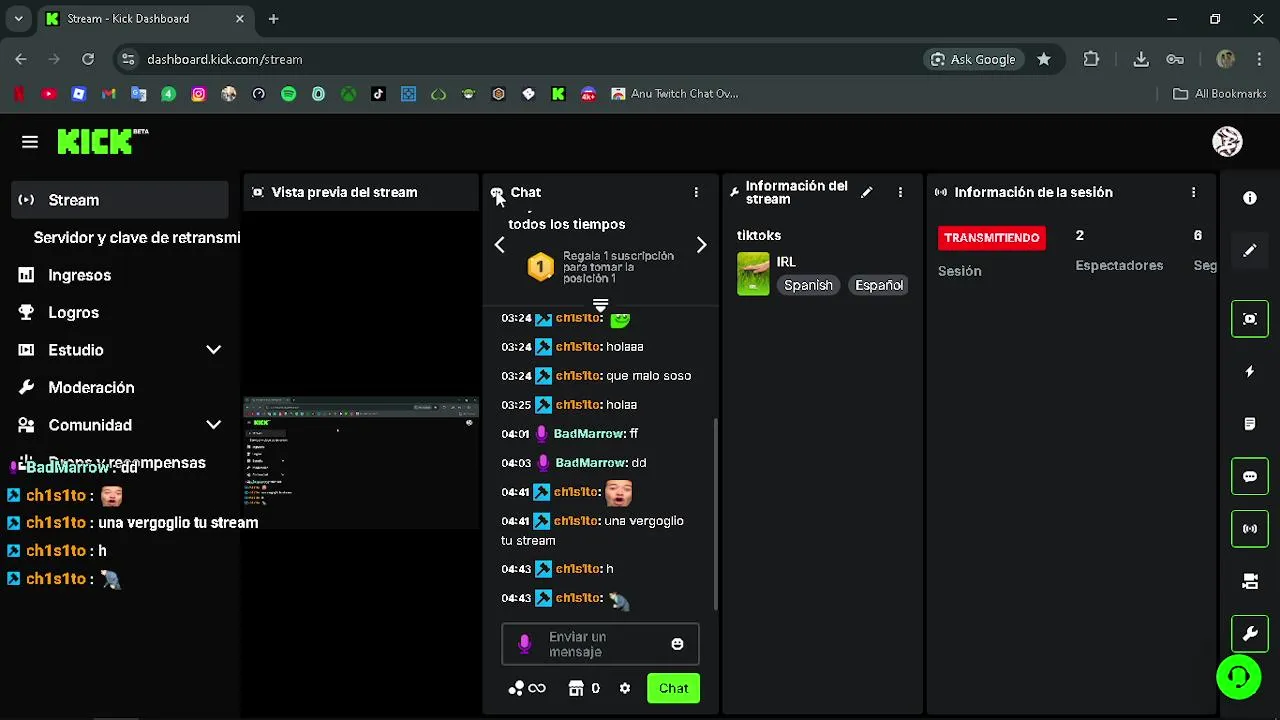This screenshot has height=720, width=1280.
Task: Reload the page with the refresh icon
Action: pyautogui.click(x=88, y=59)
